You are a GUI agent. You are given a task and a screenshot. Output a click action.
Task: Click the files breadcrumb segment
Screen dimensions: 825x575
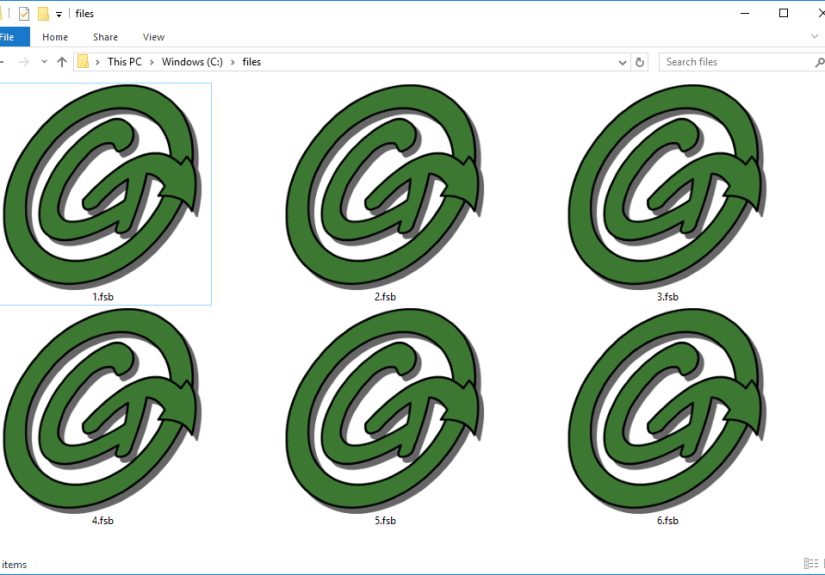pyautogui.click(x=251, y=62)
